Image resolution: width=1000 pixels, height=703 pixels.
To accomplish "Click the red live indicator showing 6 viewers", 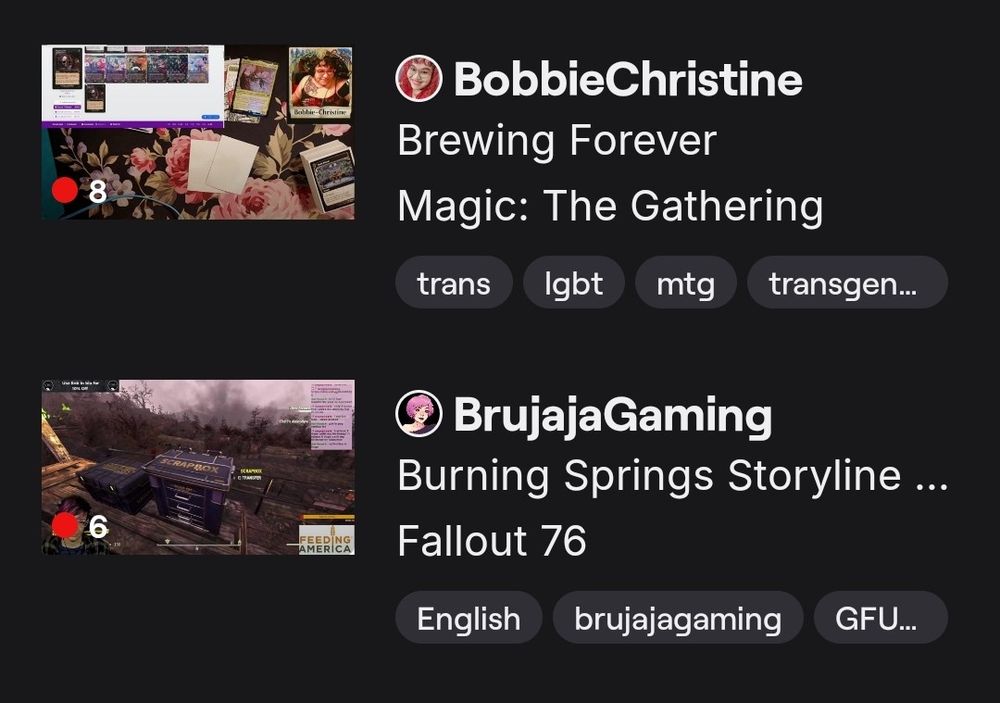I will (x=65, y=526).
